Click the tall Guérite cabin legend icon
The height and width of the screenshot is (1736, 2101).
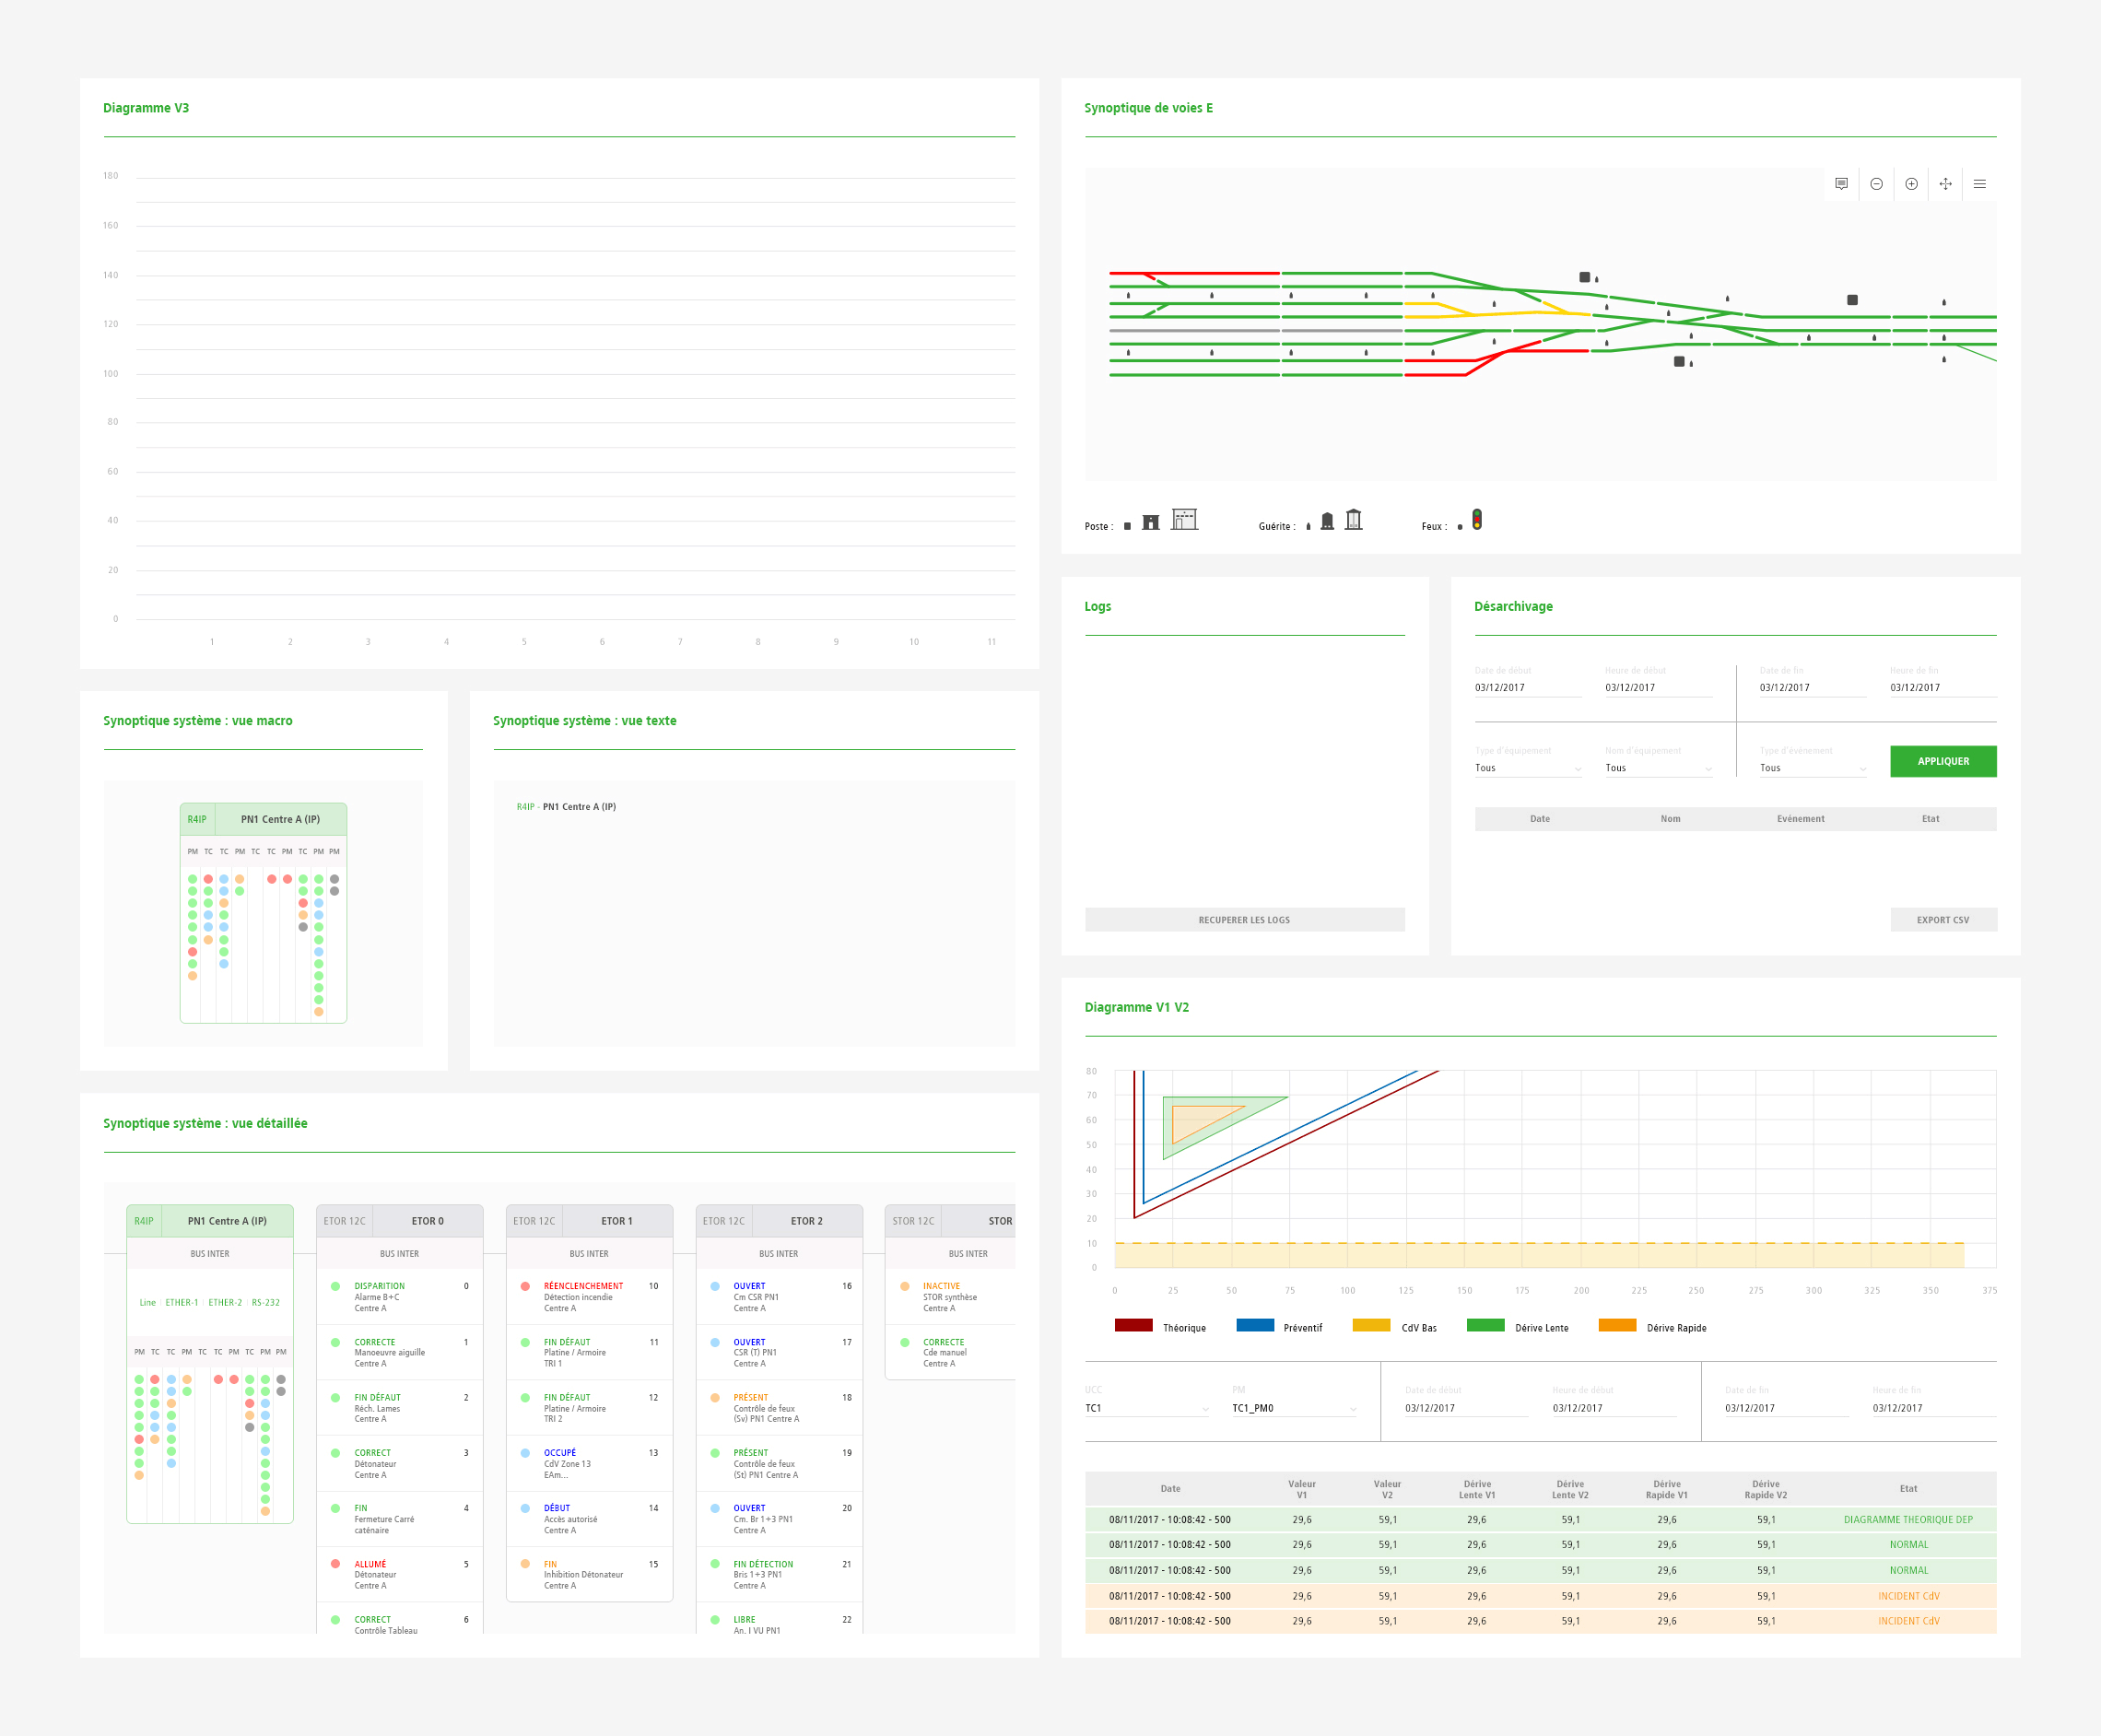point(1353,519)
